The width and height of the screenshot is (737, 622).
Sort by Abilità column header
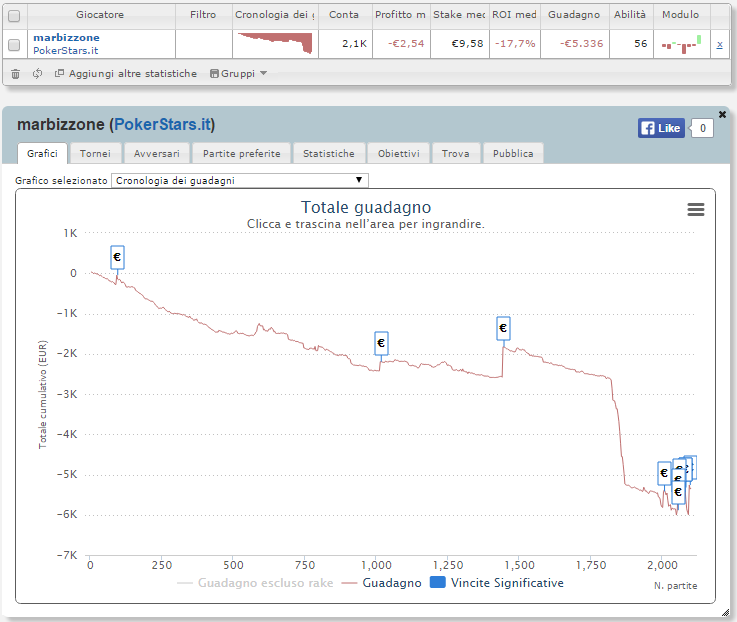coord(630,15)
